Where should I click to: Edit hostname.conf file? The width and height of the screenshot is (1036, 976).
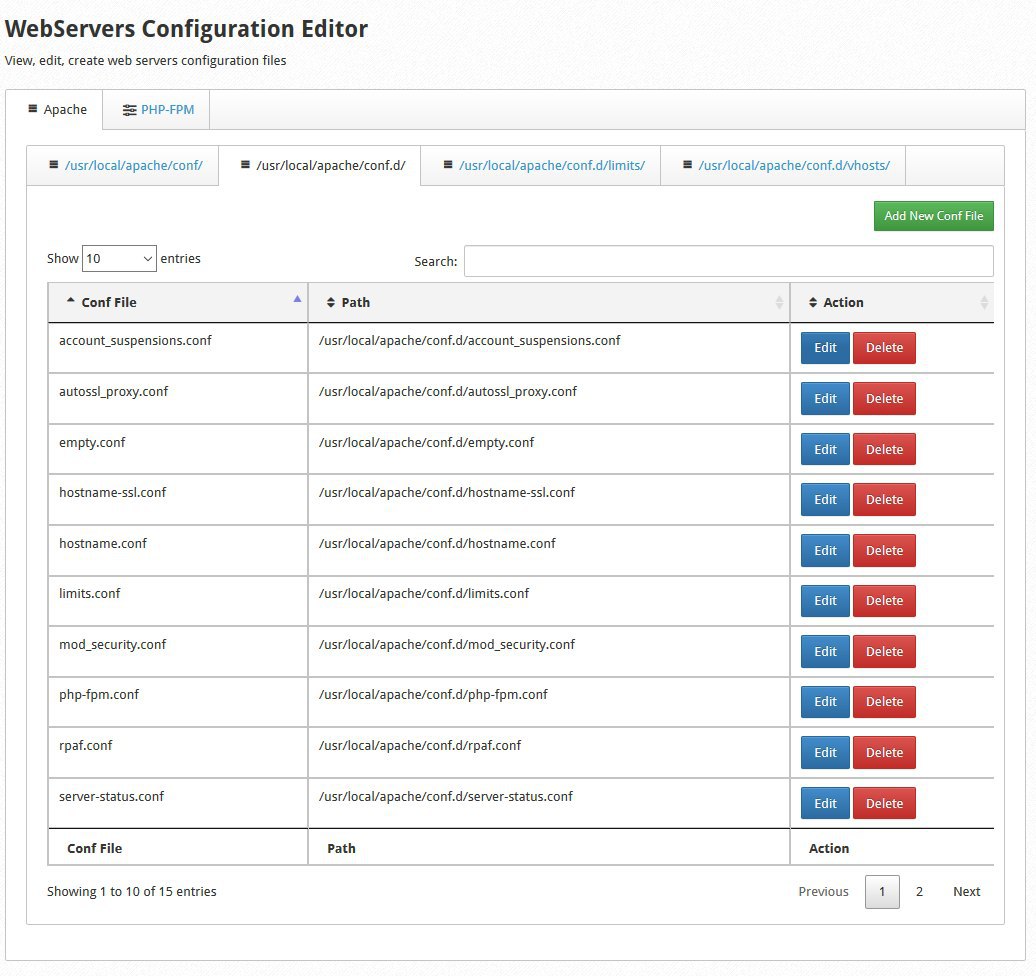[825, 551]
